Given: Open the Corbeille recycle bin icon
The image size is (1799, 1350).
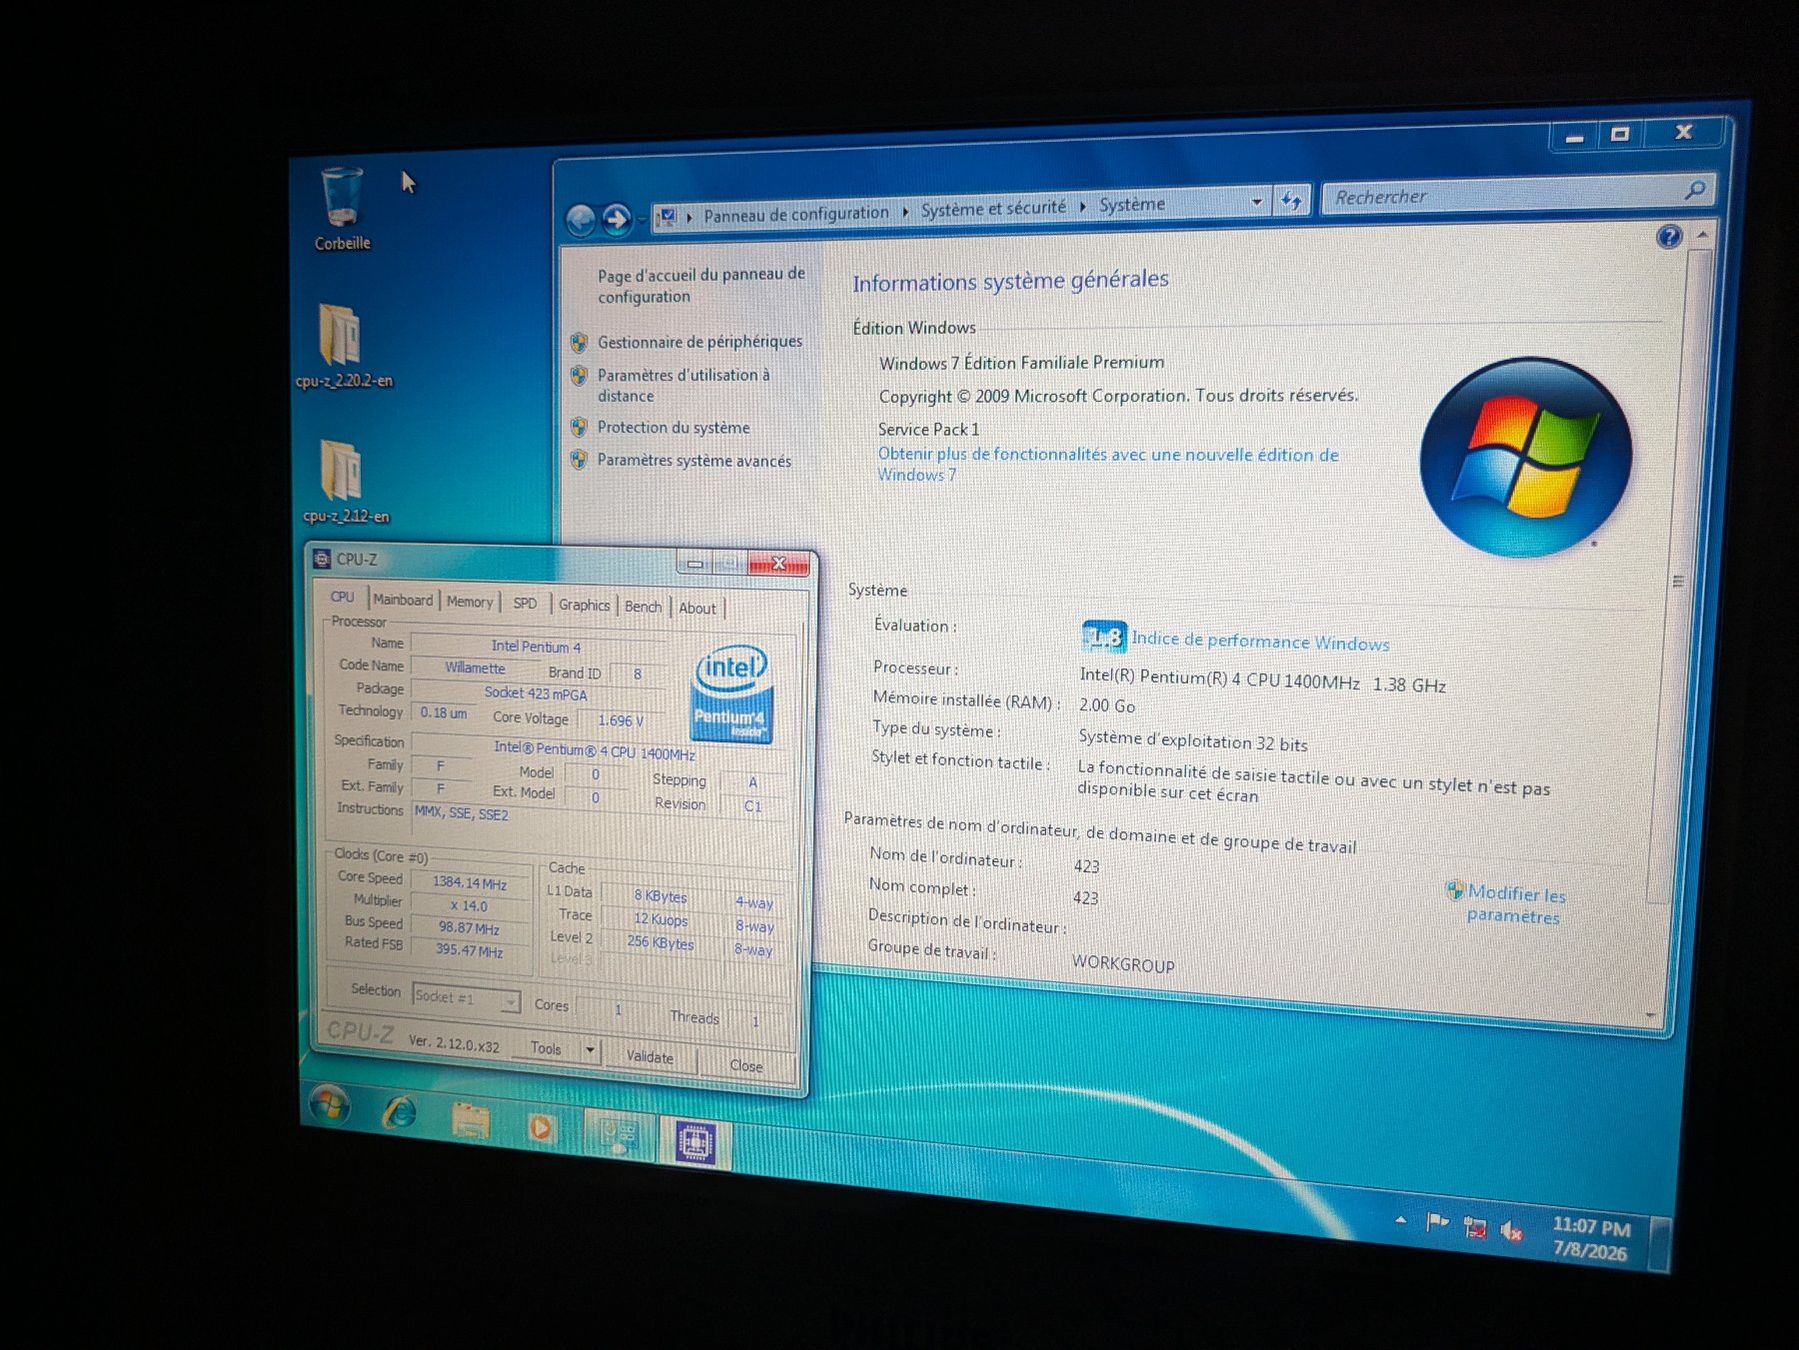Looking at the screenshot, I should tap(342, 208).
